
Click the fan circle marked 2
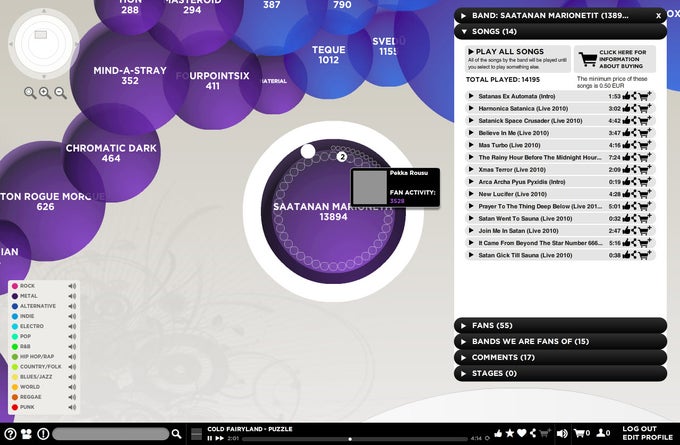(x=342, y=157)
